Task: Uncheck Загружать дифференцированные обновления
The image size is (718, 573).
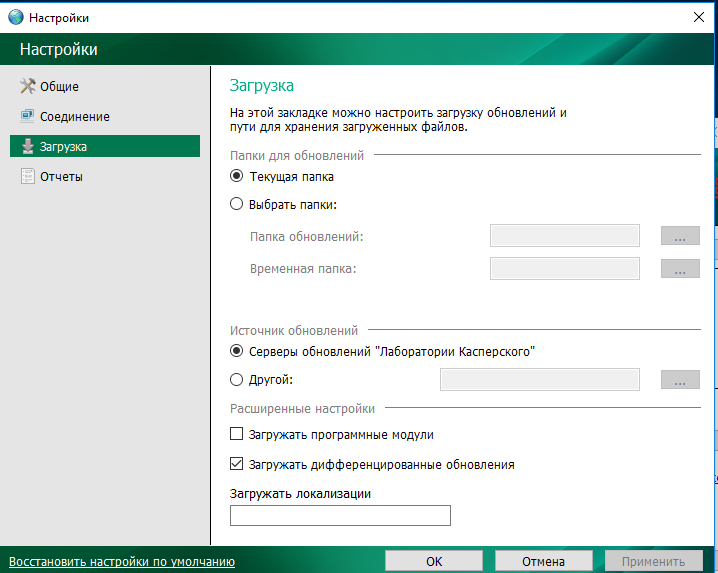Action: click(x=236, y=464)
